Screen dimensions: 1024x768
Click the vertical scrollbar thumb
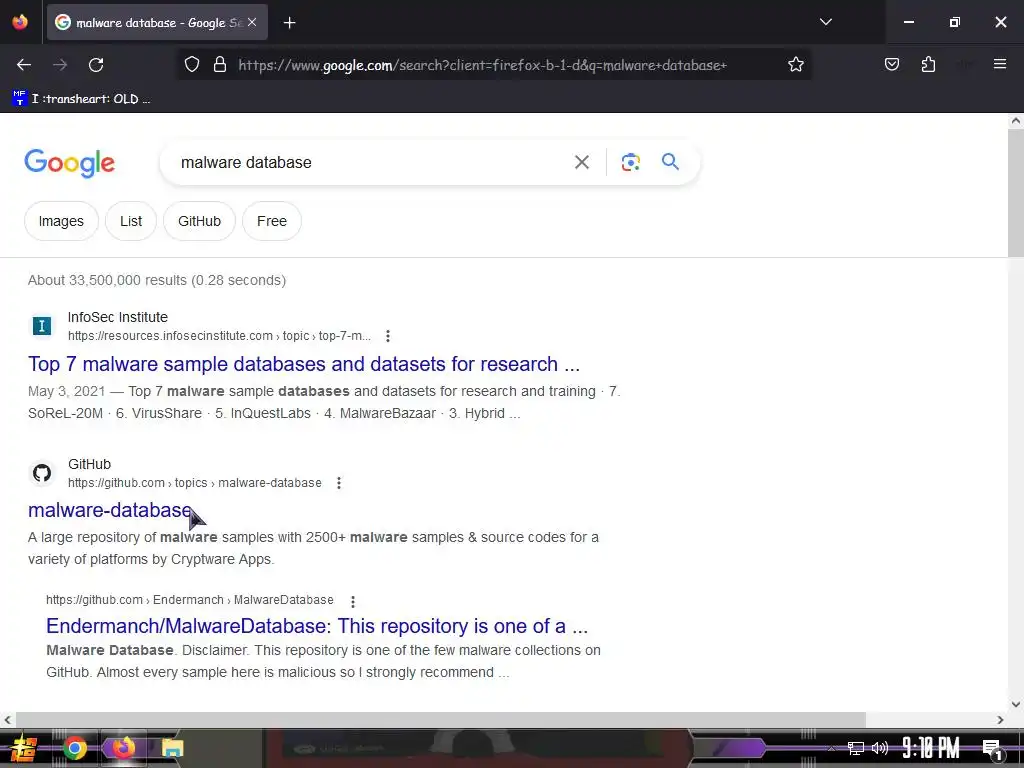pyautogui.click(x=1015, y=193)
